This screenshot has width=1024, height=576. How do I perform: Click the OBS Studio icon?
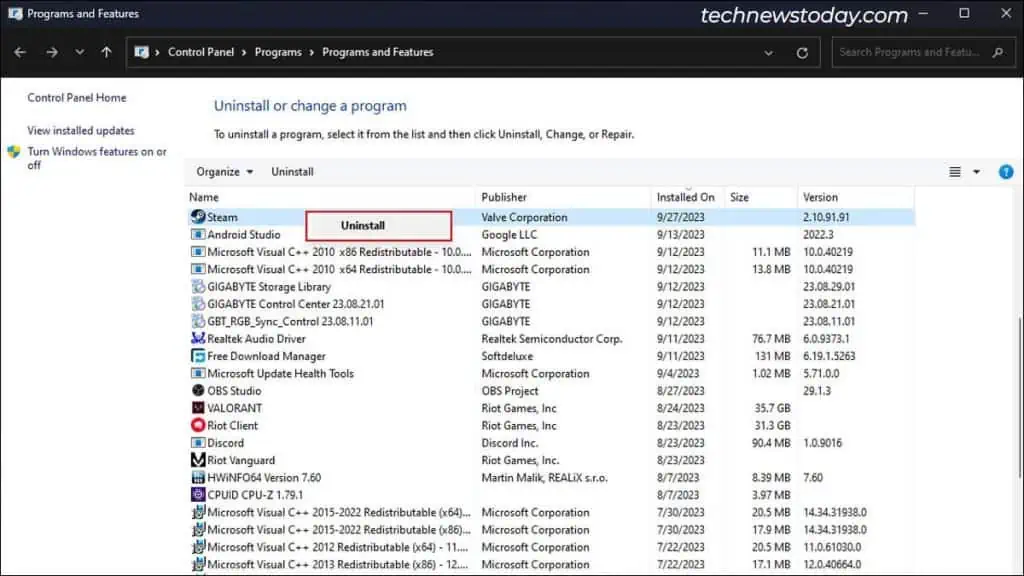[x=197, y=390]
